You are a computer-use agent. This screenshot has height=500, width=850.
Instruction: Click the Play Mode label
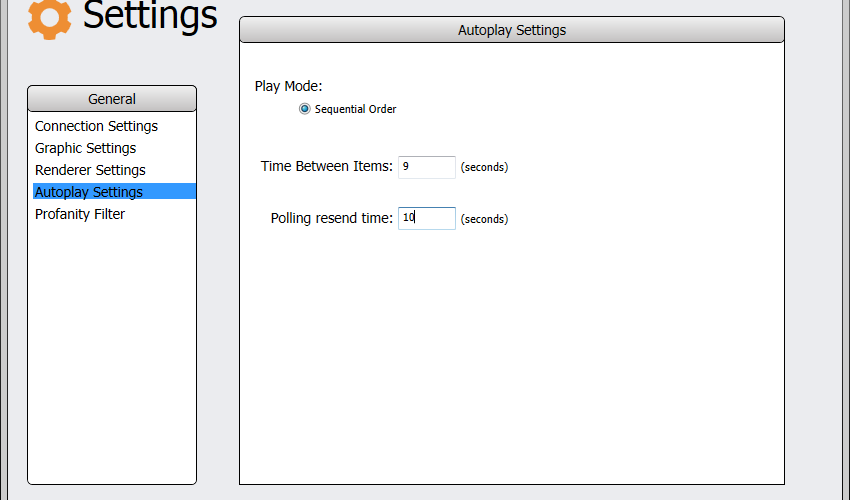point(288,86)
